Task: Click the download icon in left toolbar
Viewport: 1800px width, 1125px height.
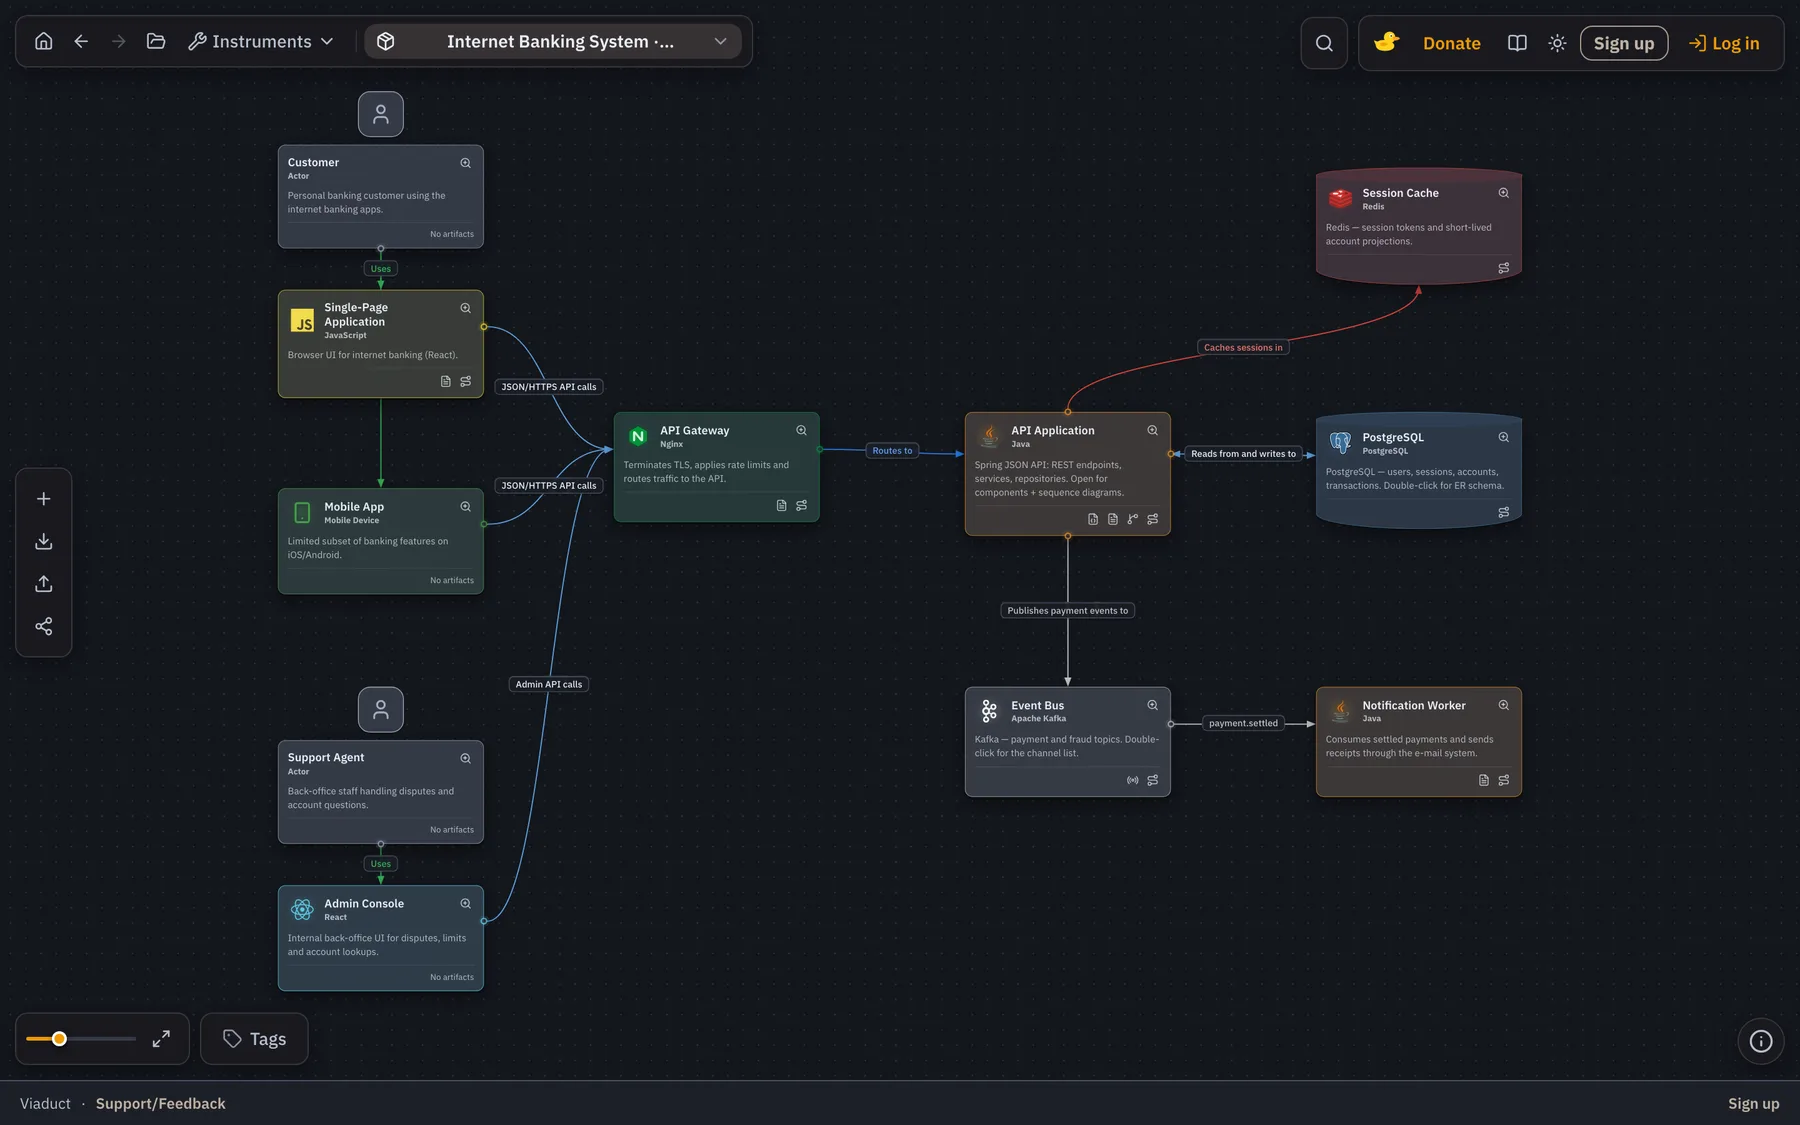Action: (x=44, y=541)
